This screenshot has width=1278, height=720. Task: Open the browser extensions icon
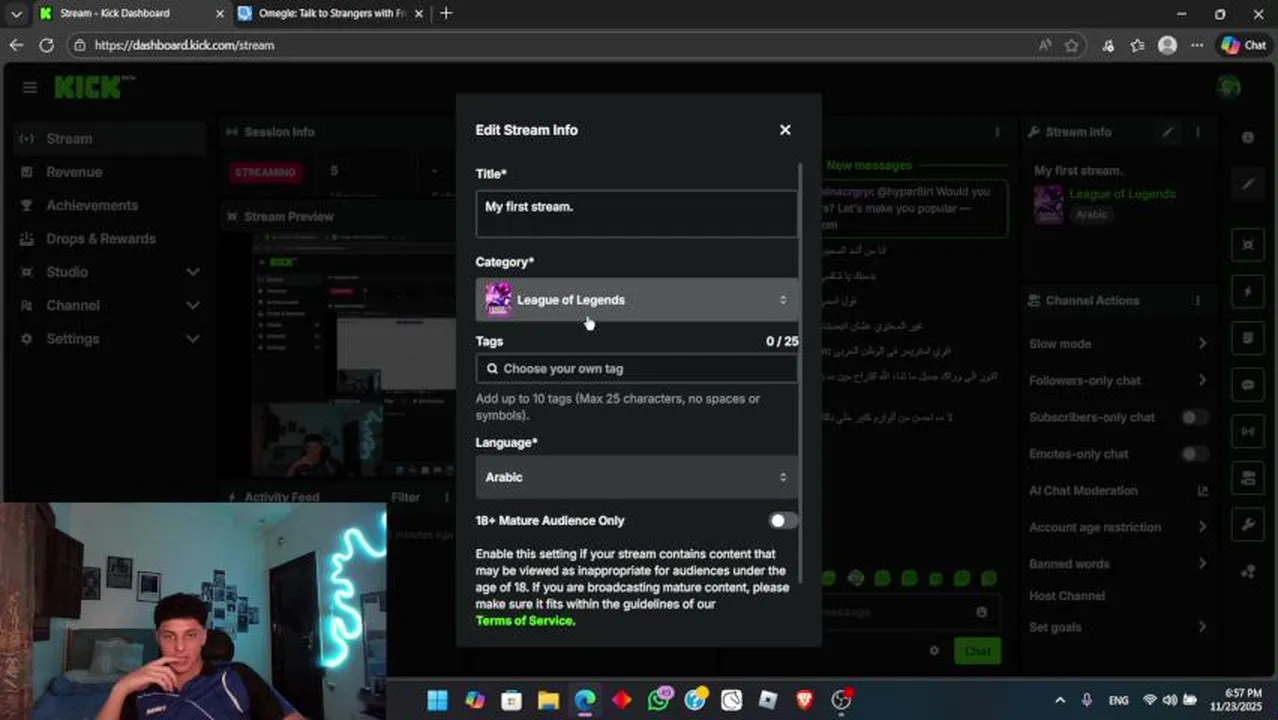pyautogui.click(x=1108, y=45)
